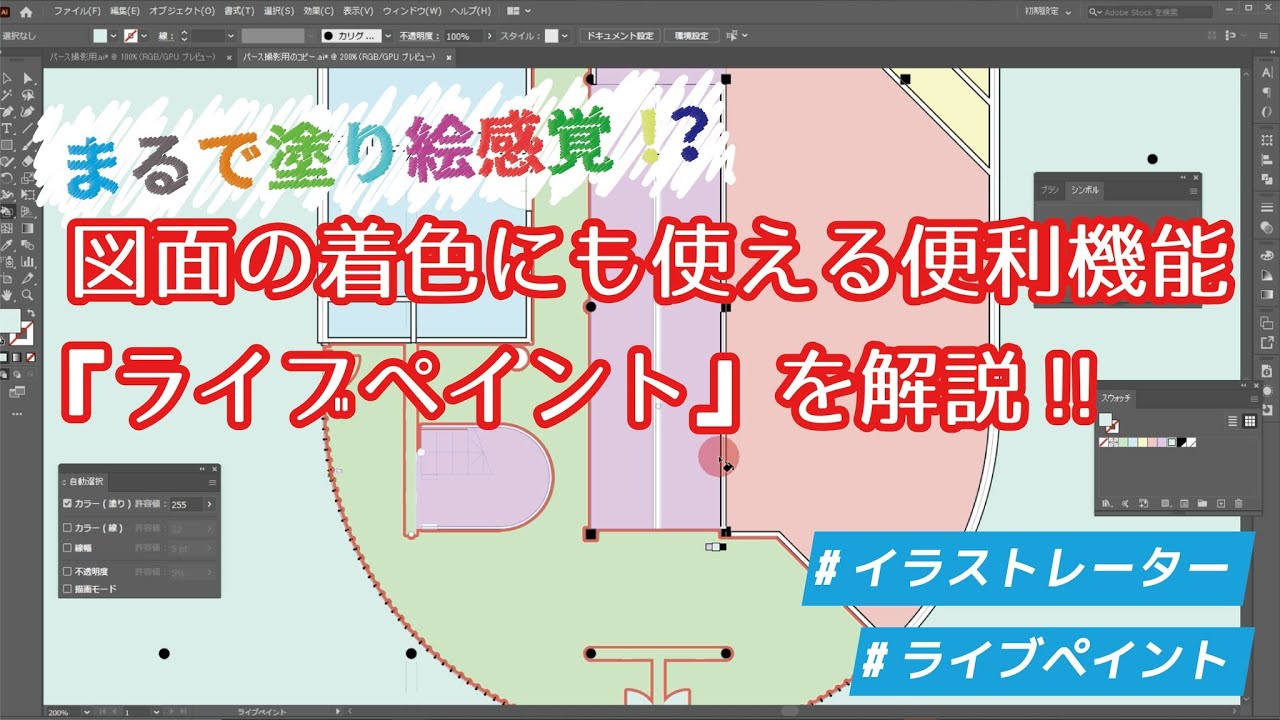This screenshot has height=720, width=1280.
Task: Click the Delete Swatch trash icon
Action: point(1238,503)
